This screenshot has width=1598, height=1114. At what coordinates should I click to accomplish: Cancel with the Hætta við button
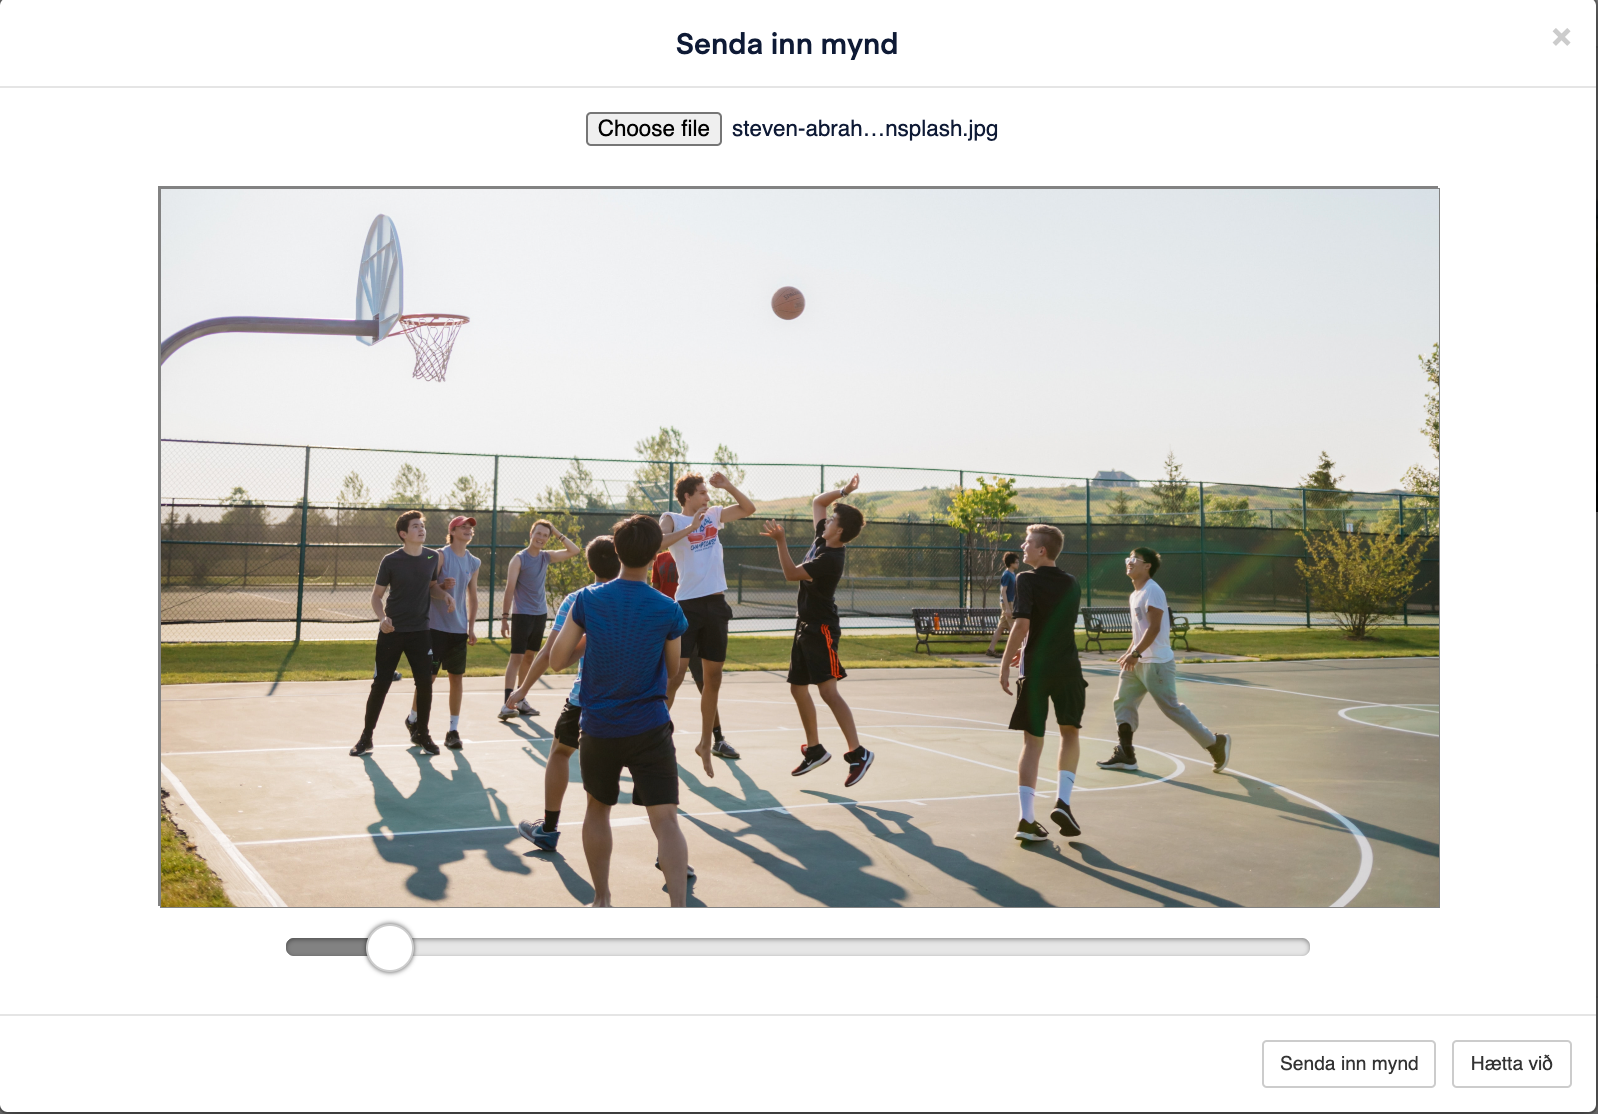(1511, 1063)
